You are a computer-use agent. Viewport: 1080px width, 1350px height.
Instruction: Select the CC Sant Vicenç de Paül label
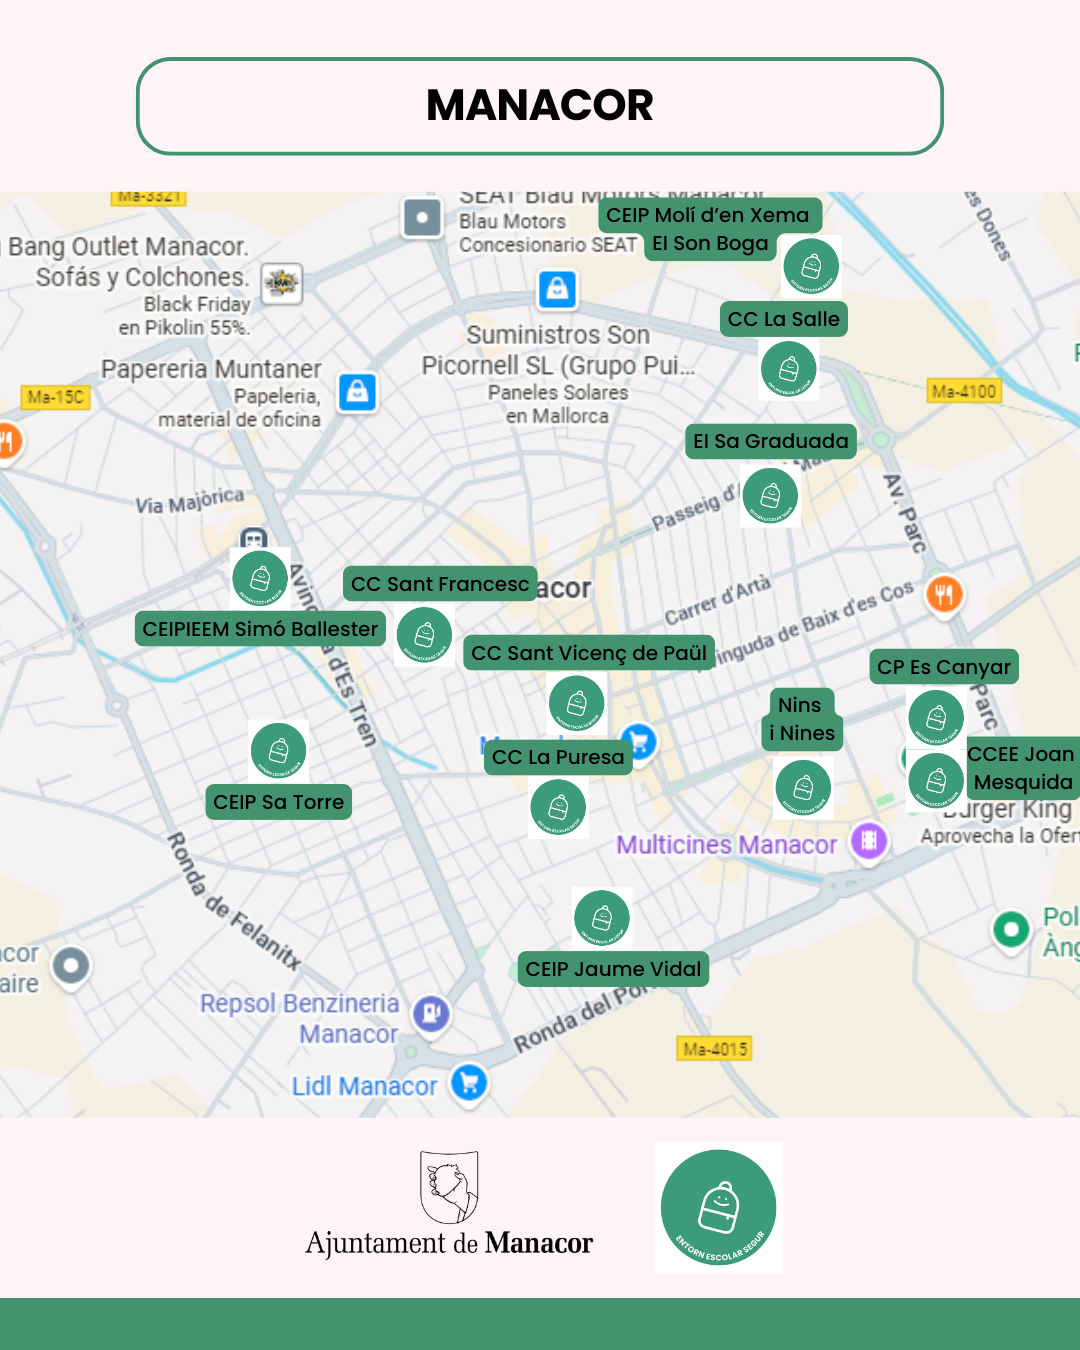tap(589, 653)
